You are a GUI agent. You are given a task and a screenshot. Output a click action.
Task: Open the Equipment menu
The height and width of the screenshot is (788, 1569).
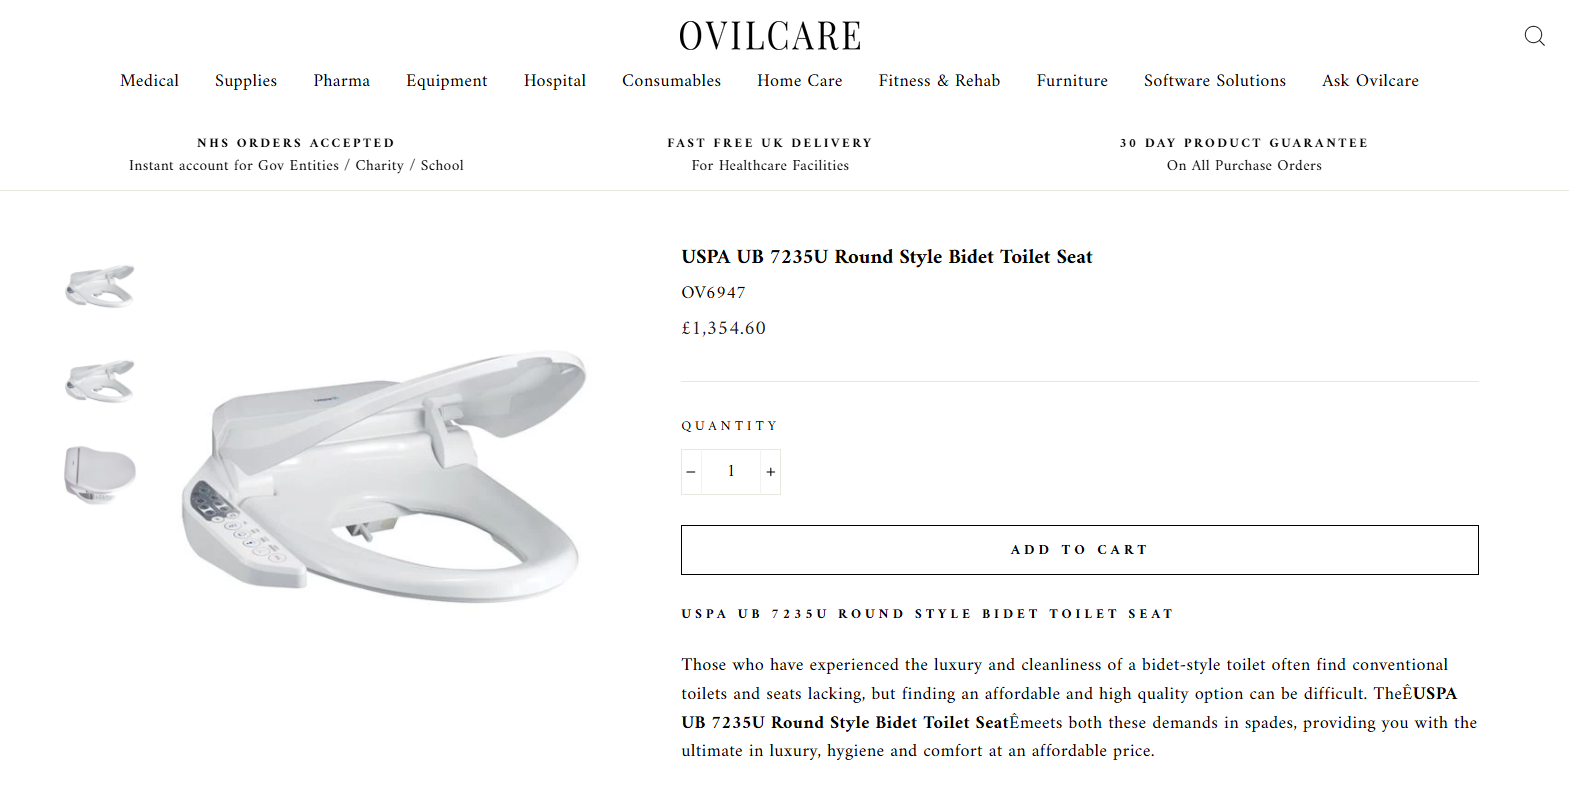click(x=446, y=81)
